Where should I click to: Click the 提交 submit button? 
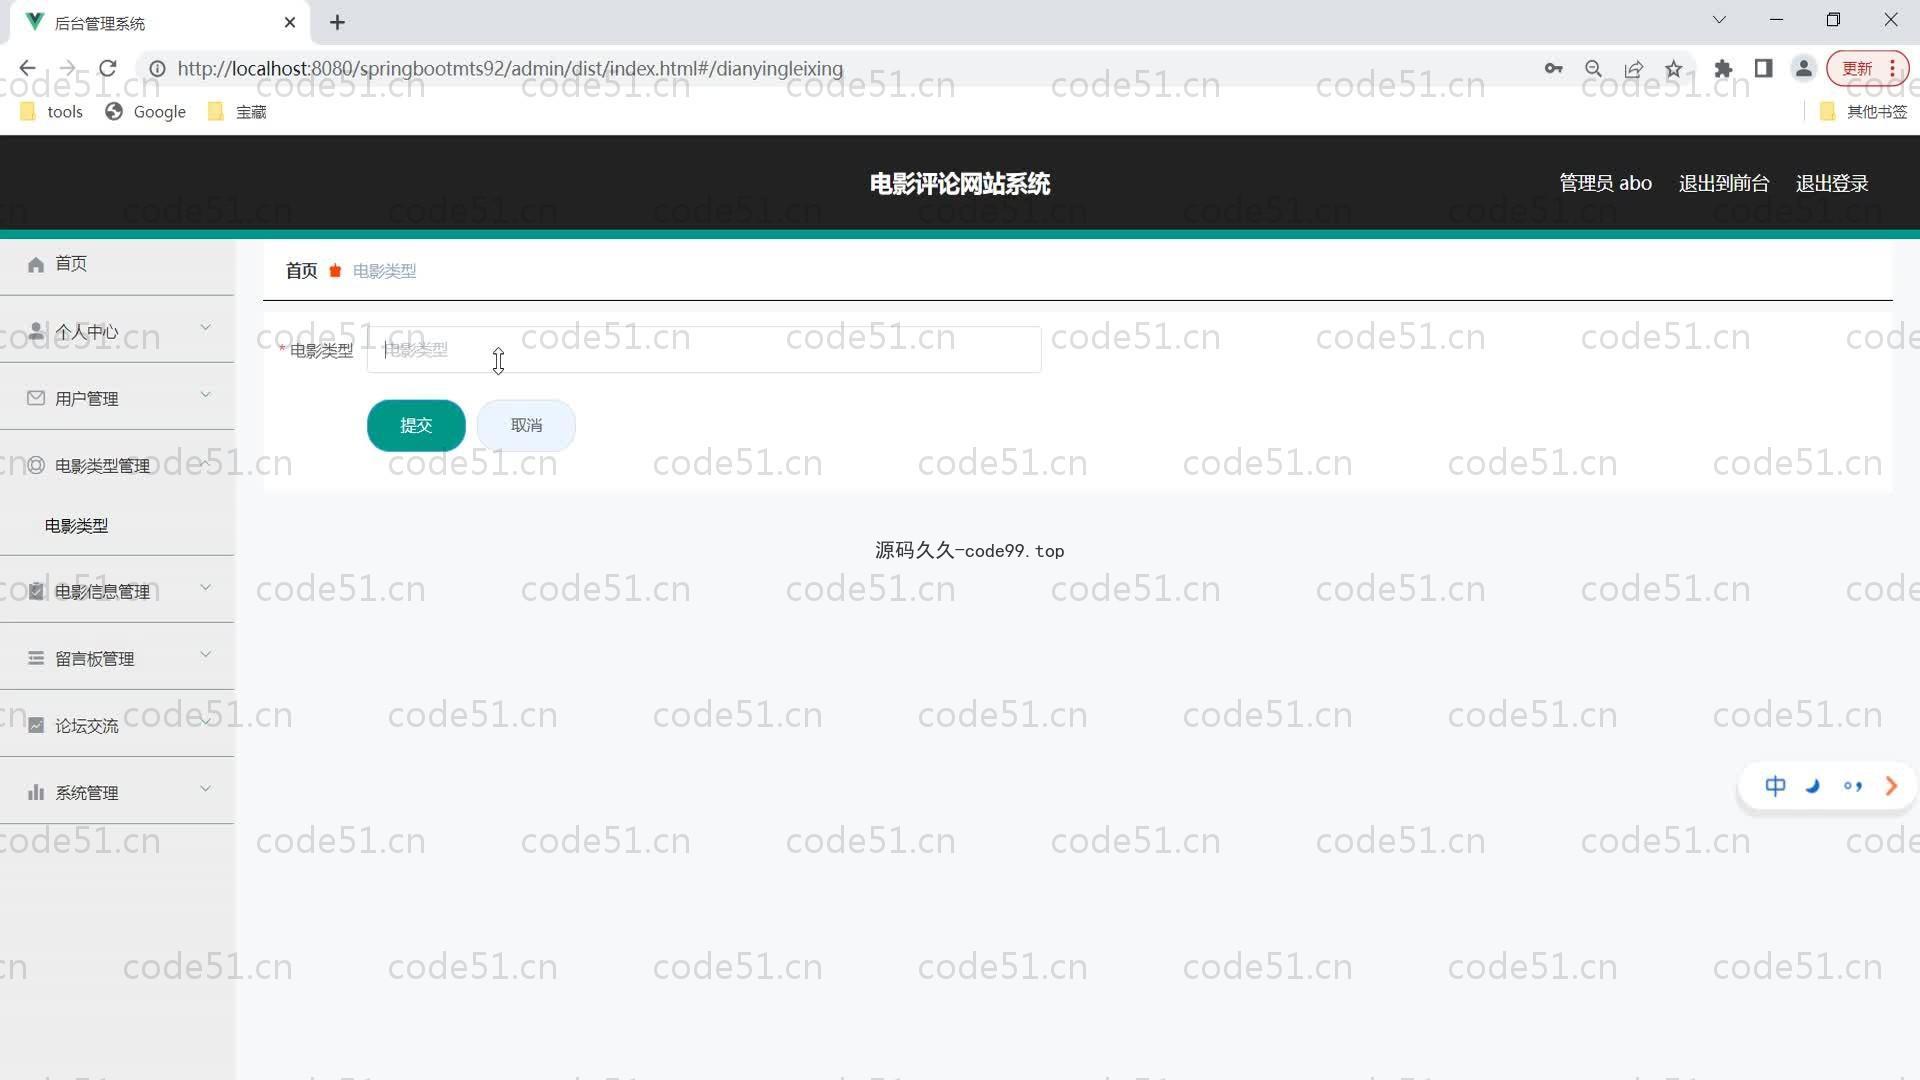tap(416, 426)
